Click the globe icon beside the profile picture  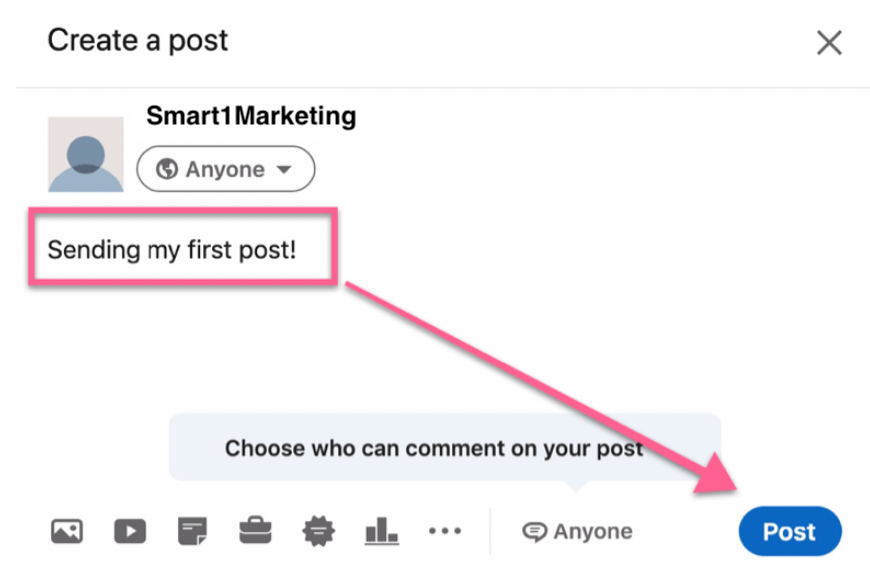(x=167, y=170)
